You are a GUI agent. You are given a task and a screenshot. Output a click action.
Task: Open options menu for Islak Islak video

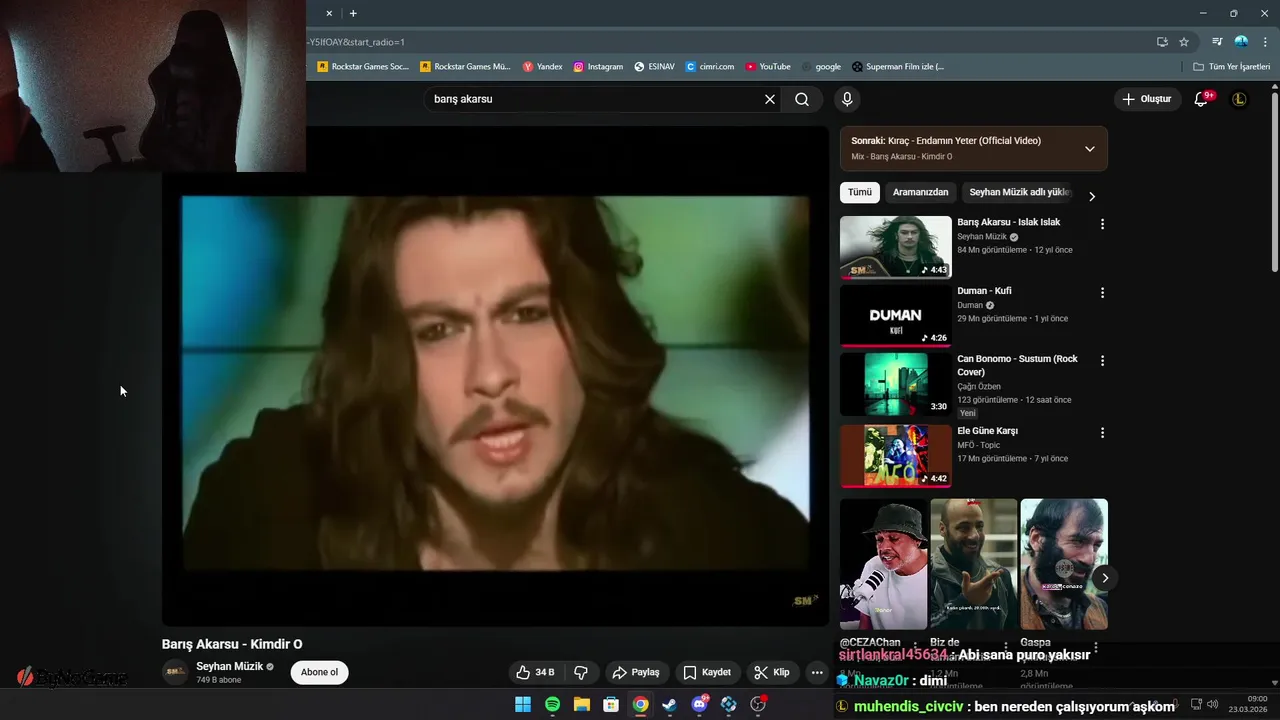point(1102,224)
